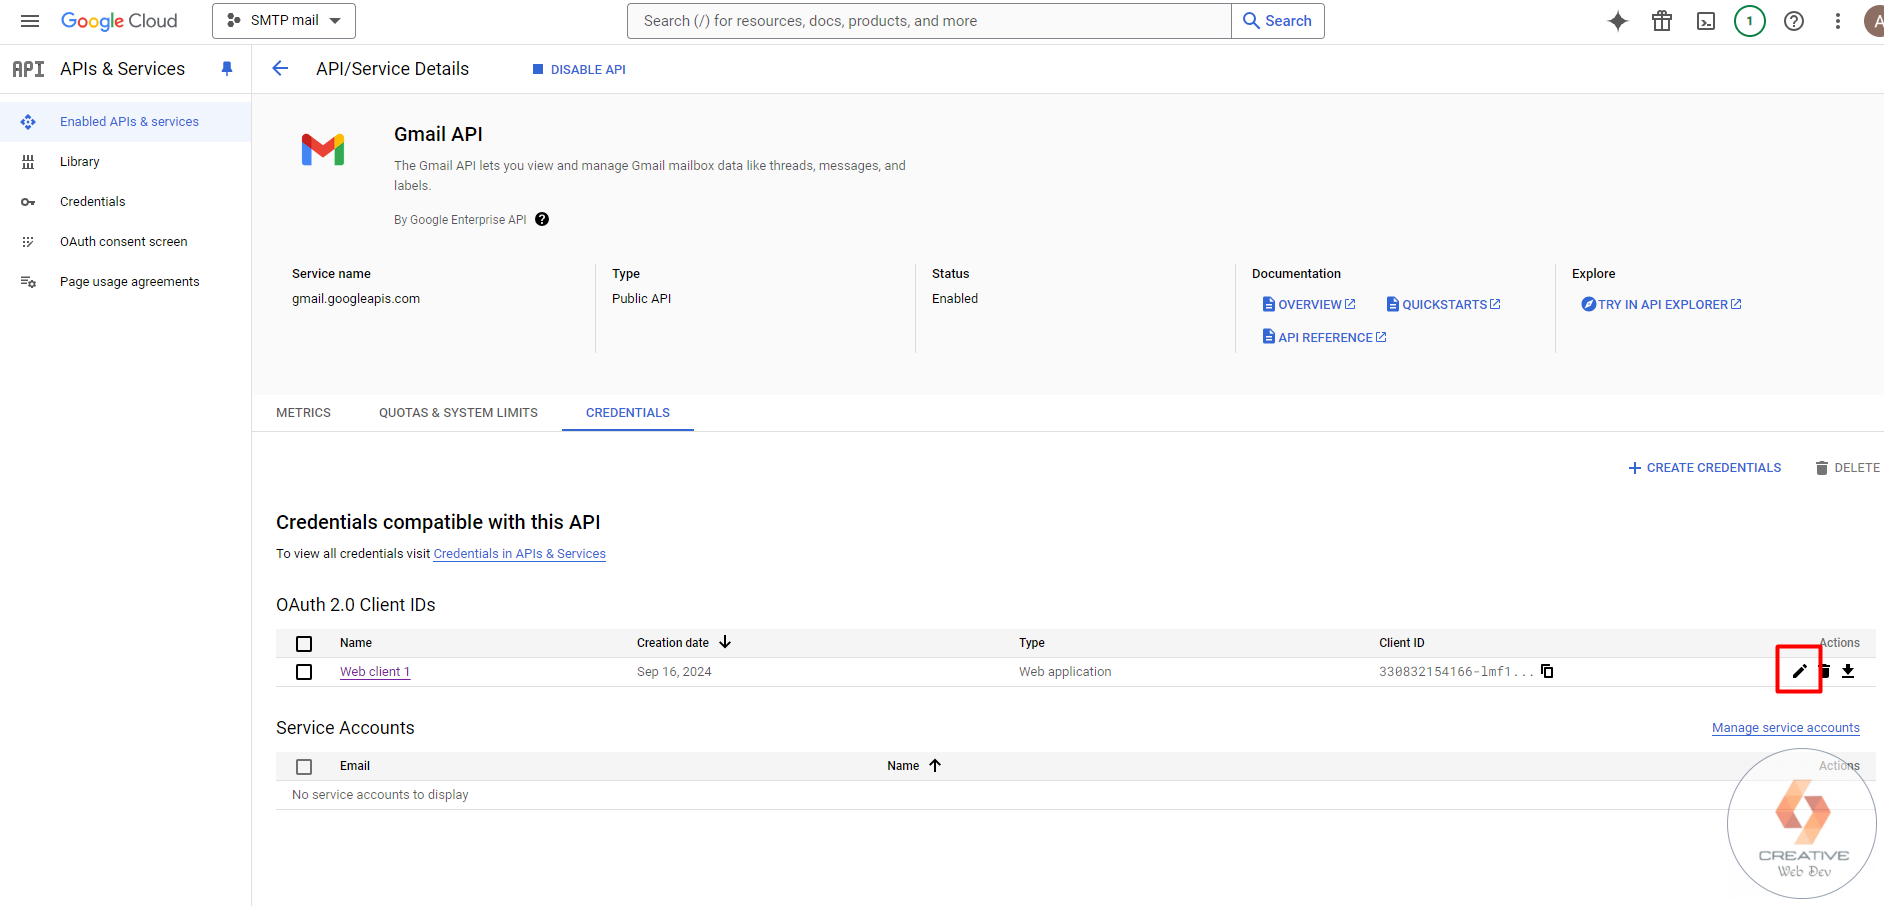
Task: Open the OVERVIEW documentation link
Action: click(x=1309, y=305)
